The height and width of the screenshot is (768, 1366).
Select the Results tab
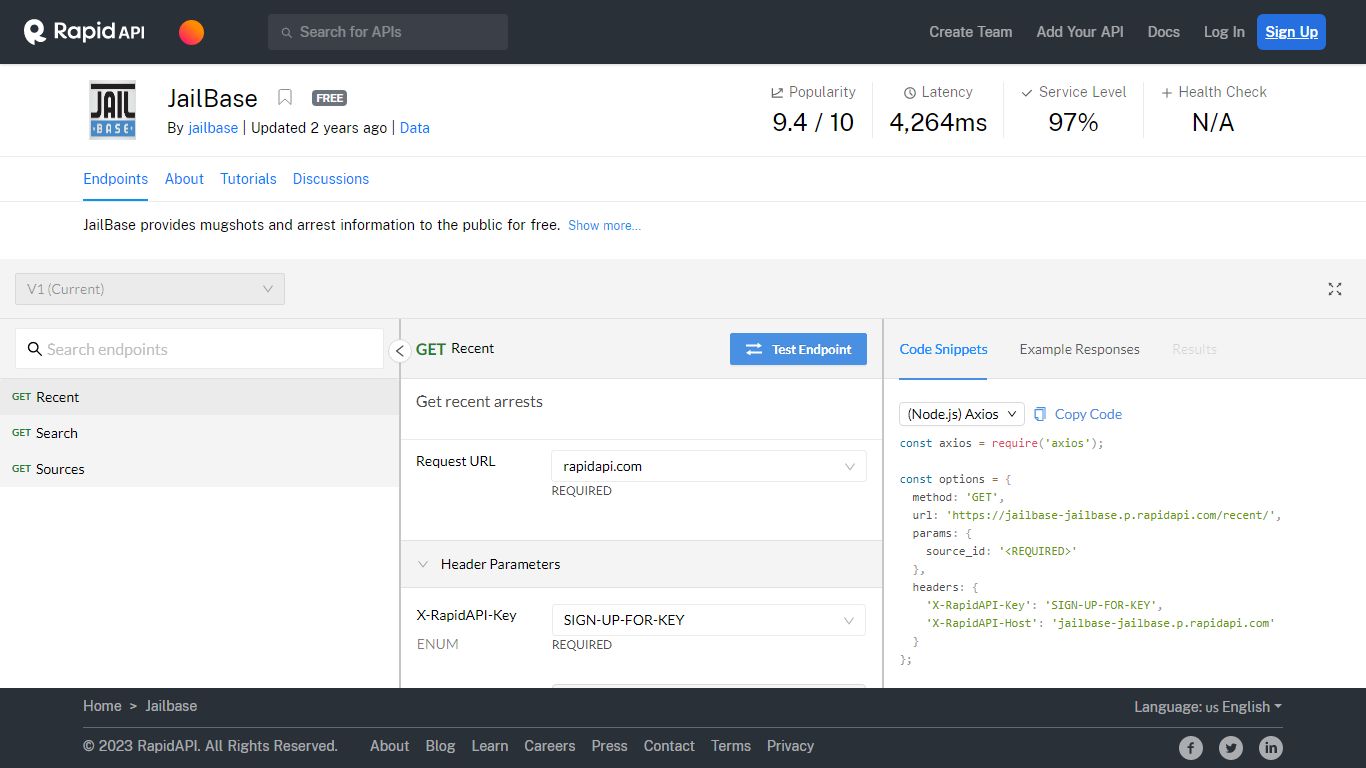coord(1194,349)
